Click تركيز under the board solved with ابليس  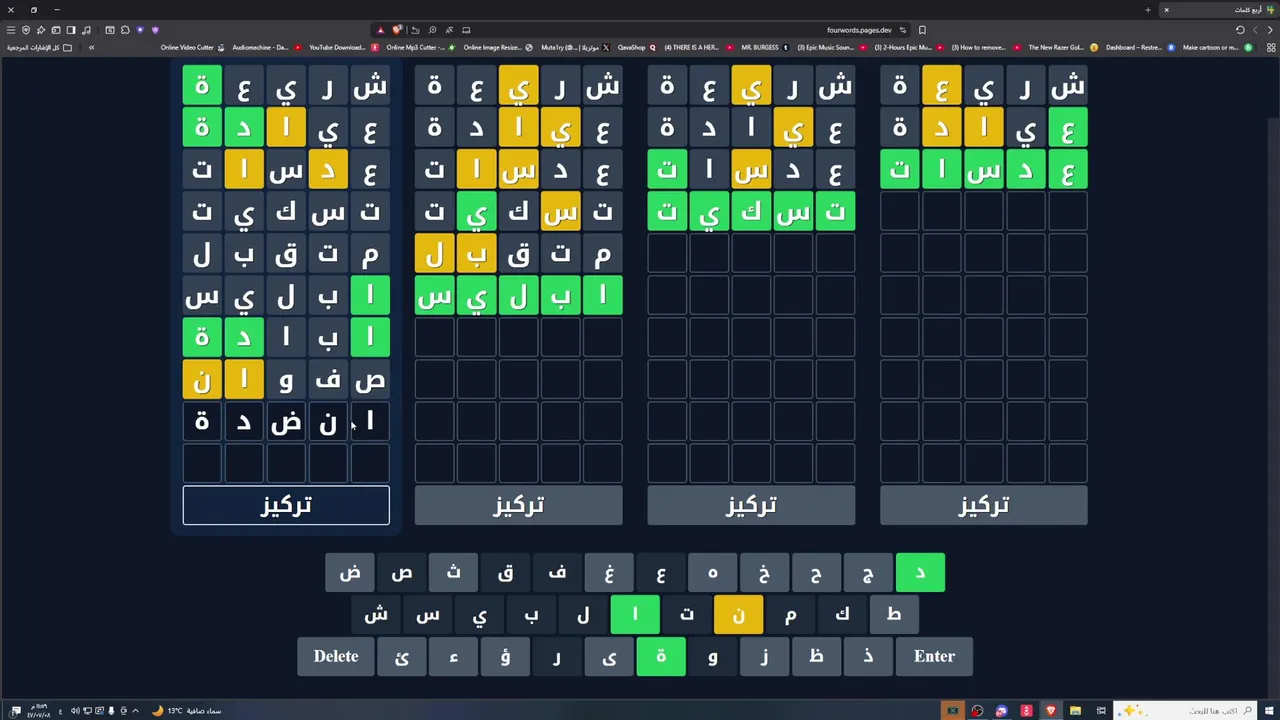point(518,505)
